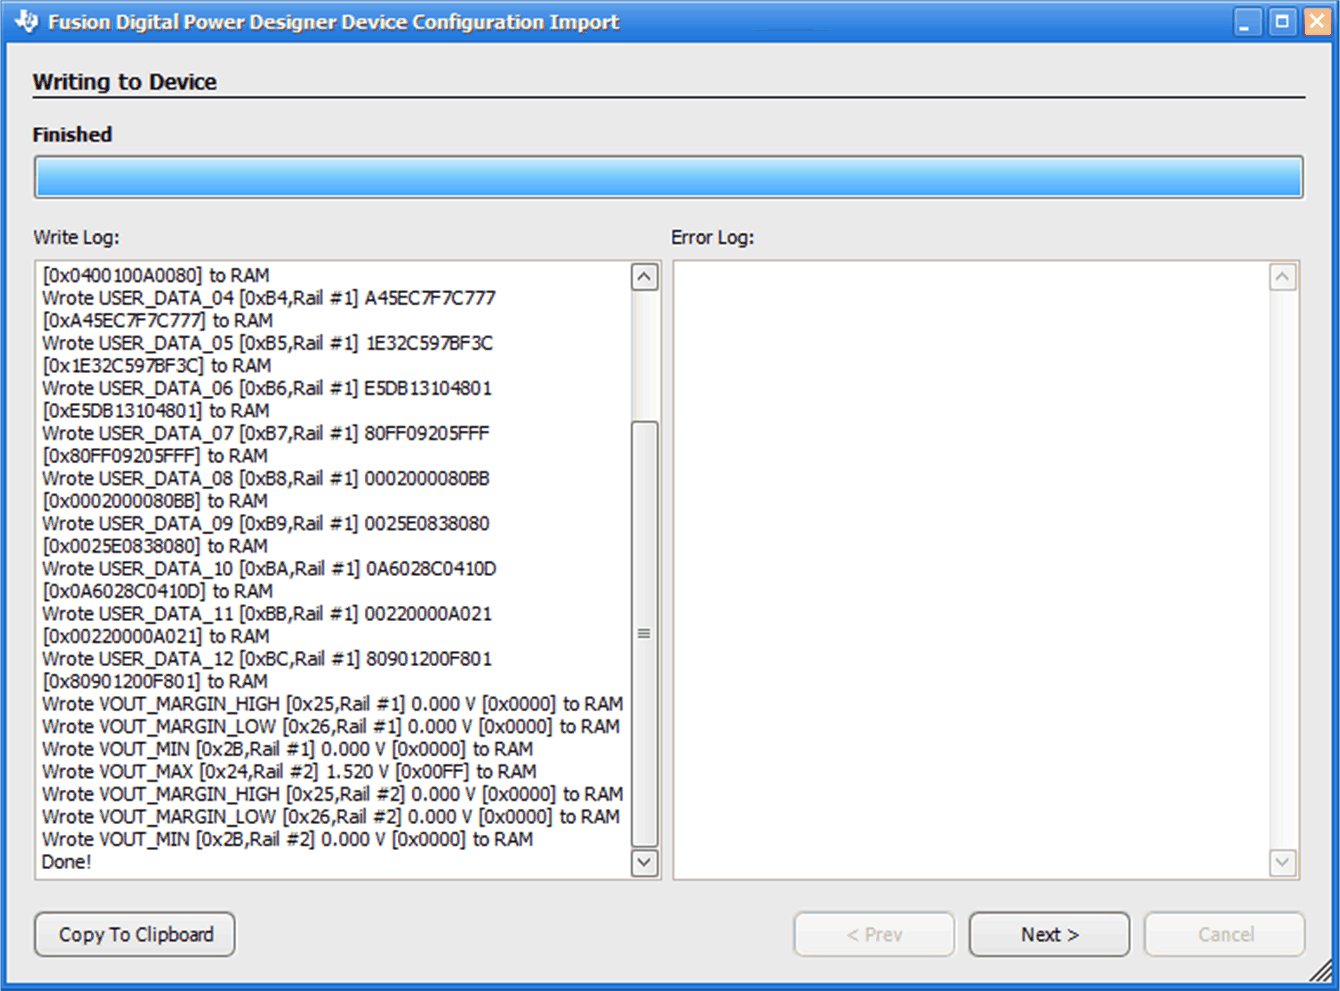Viewport: 1340px width, 991px height.
Task: Select VOUT_MARGIN_LOW Rail #2 log line
Action: click(331, 816)
